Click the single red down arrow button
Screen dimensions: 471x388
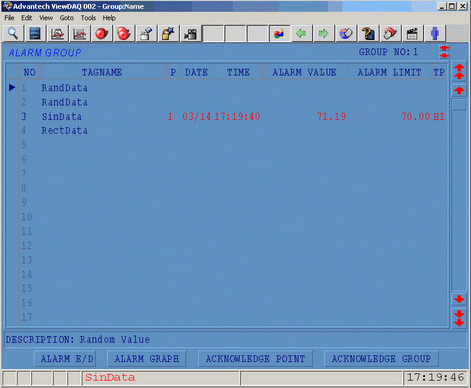(459, 299)
